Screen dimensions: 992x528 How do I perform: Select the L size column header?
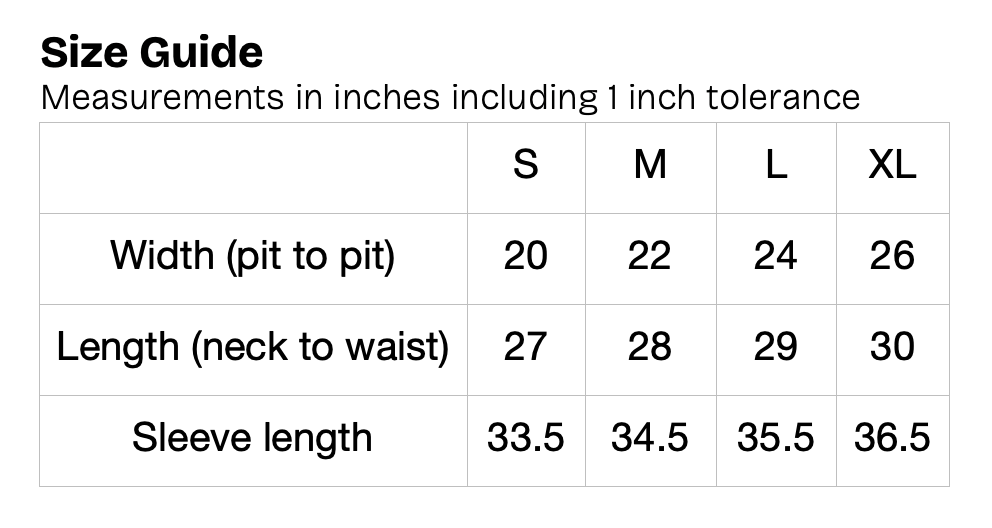click(x=775, y=166)
